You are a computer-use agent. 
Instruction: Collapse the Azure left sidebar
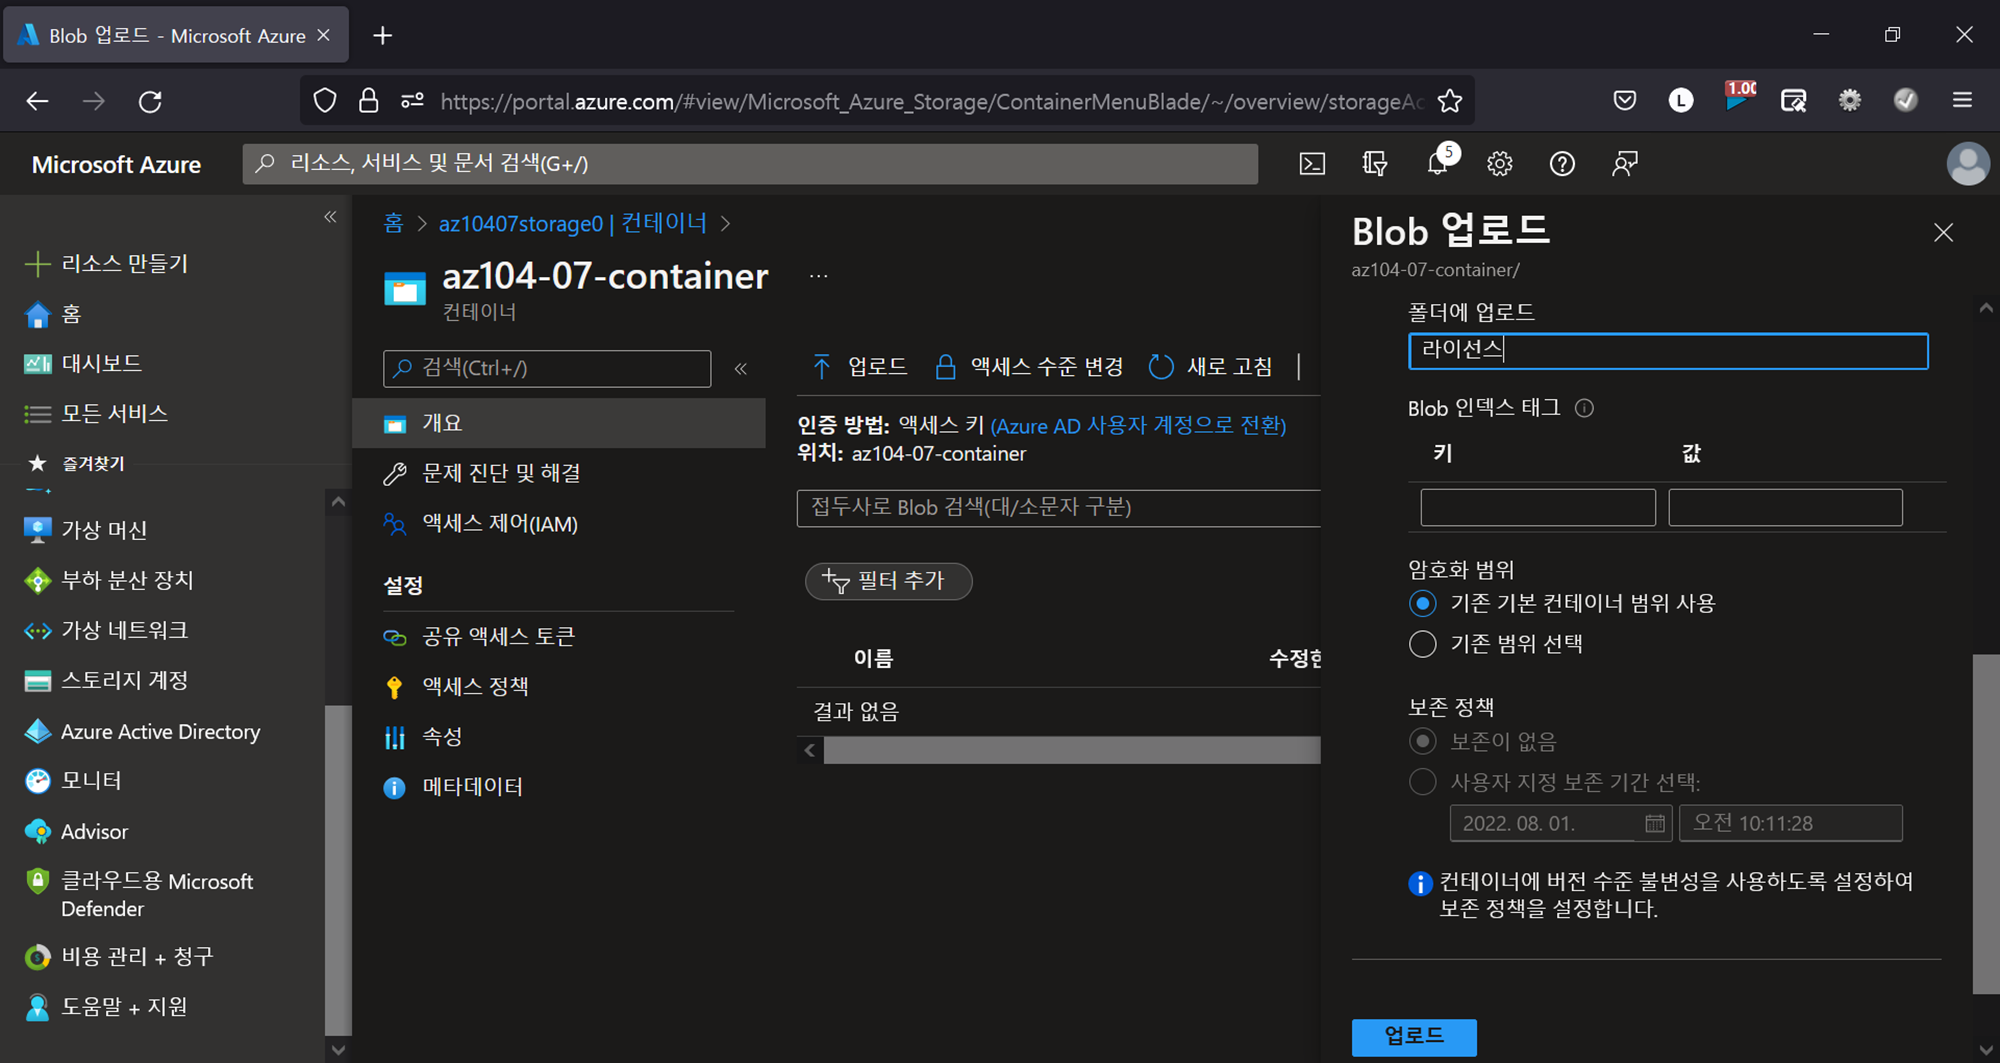point(331,217)
